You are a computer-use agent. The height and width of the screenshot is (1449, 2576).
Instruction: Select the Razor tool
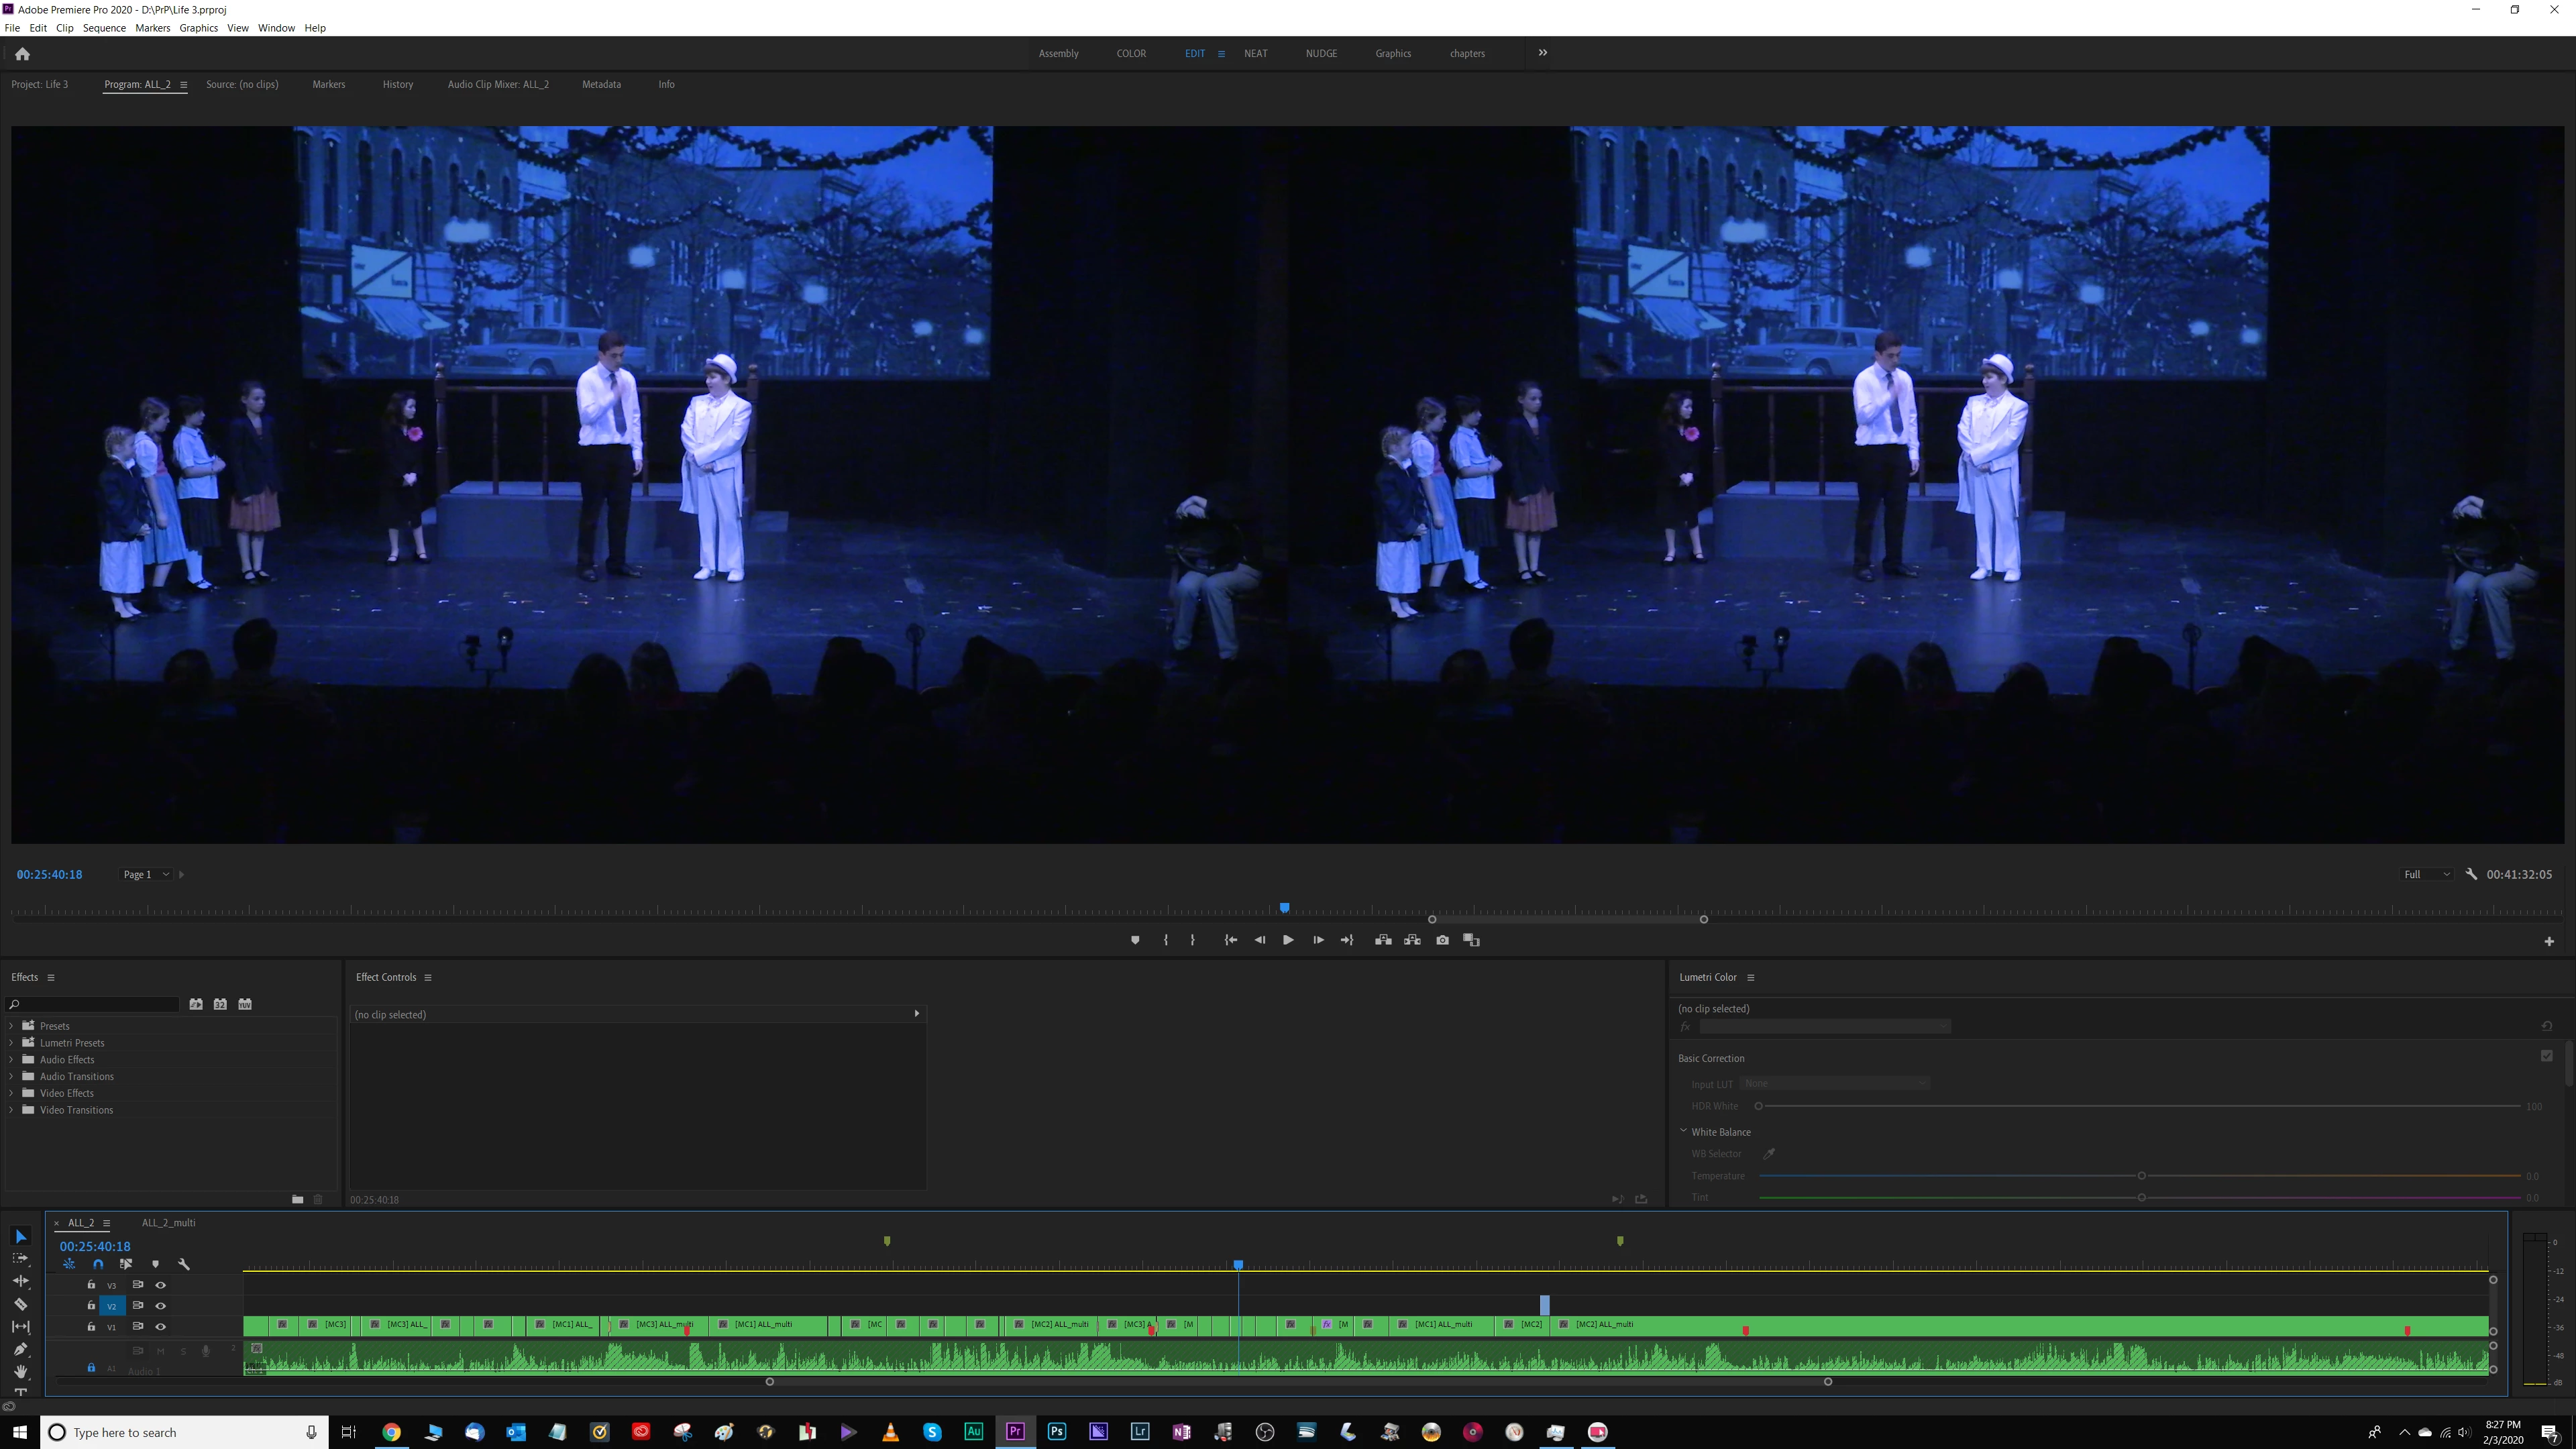pos(20,1304)
